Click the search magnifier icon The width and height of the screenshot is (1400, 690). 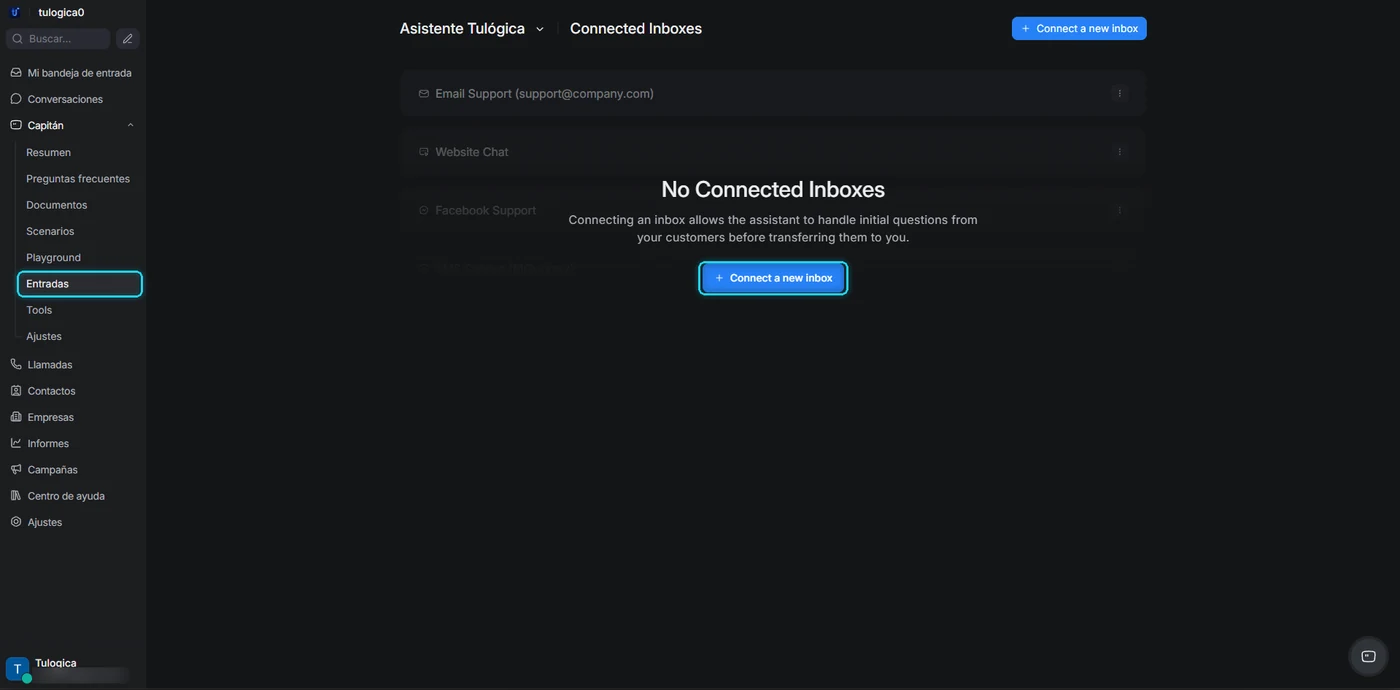coord(18,39)
